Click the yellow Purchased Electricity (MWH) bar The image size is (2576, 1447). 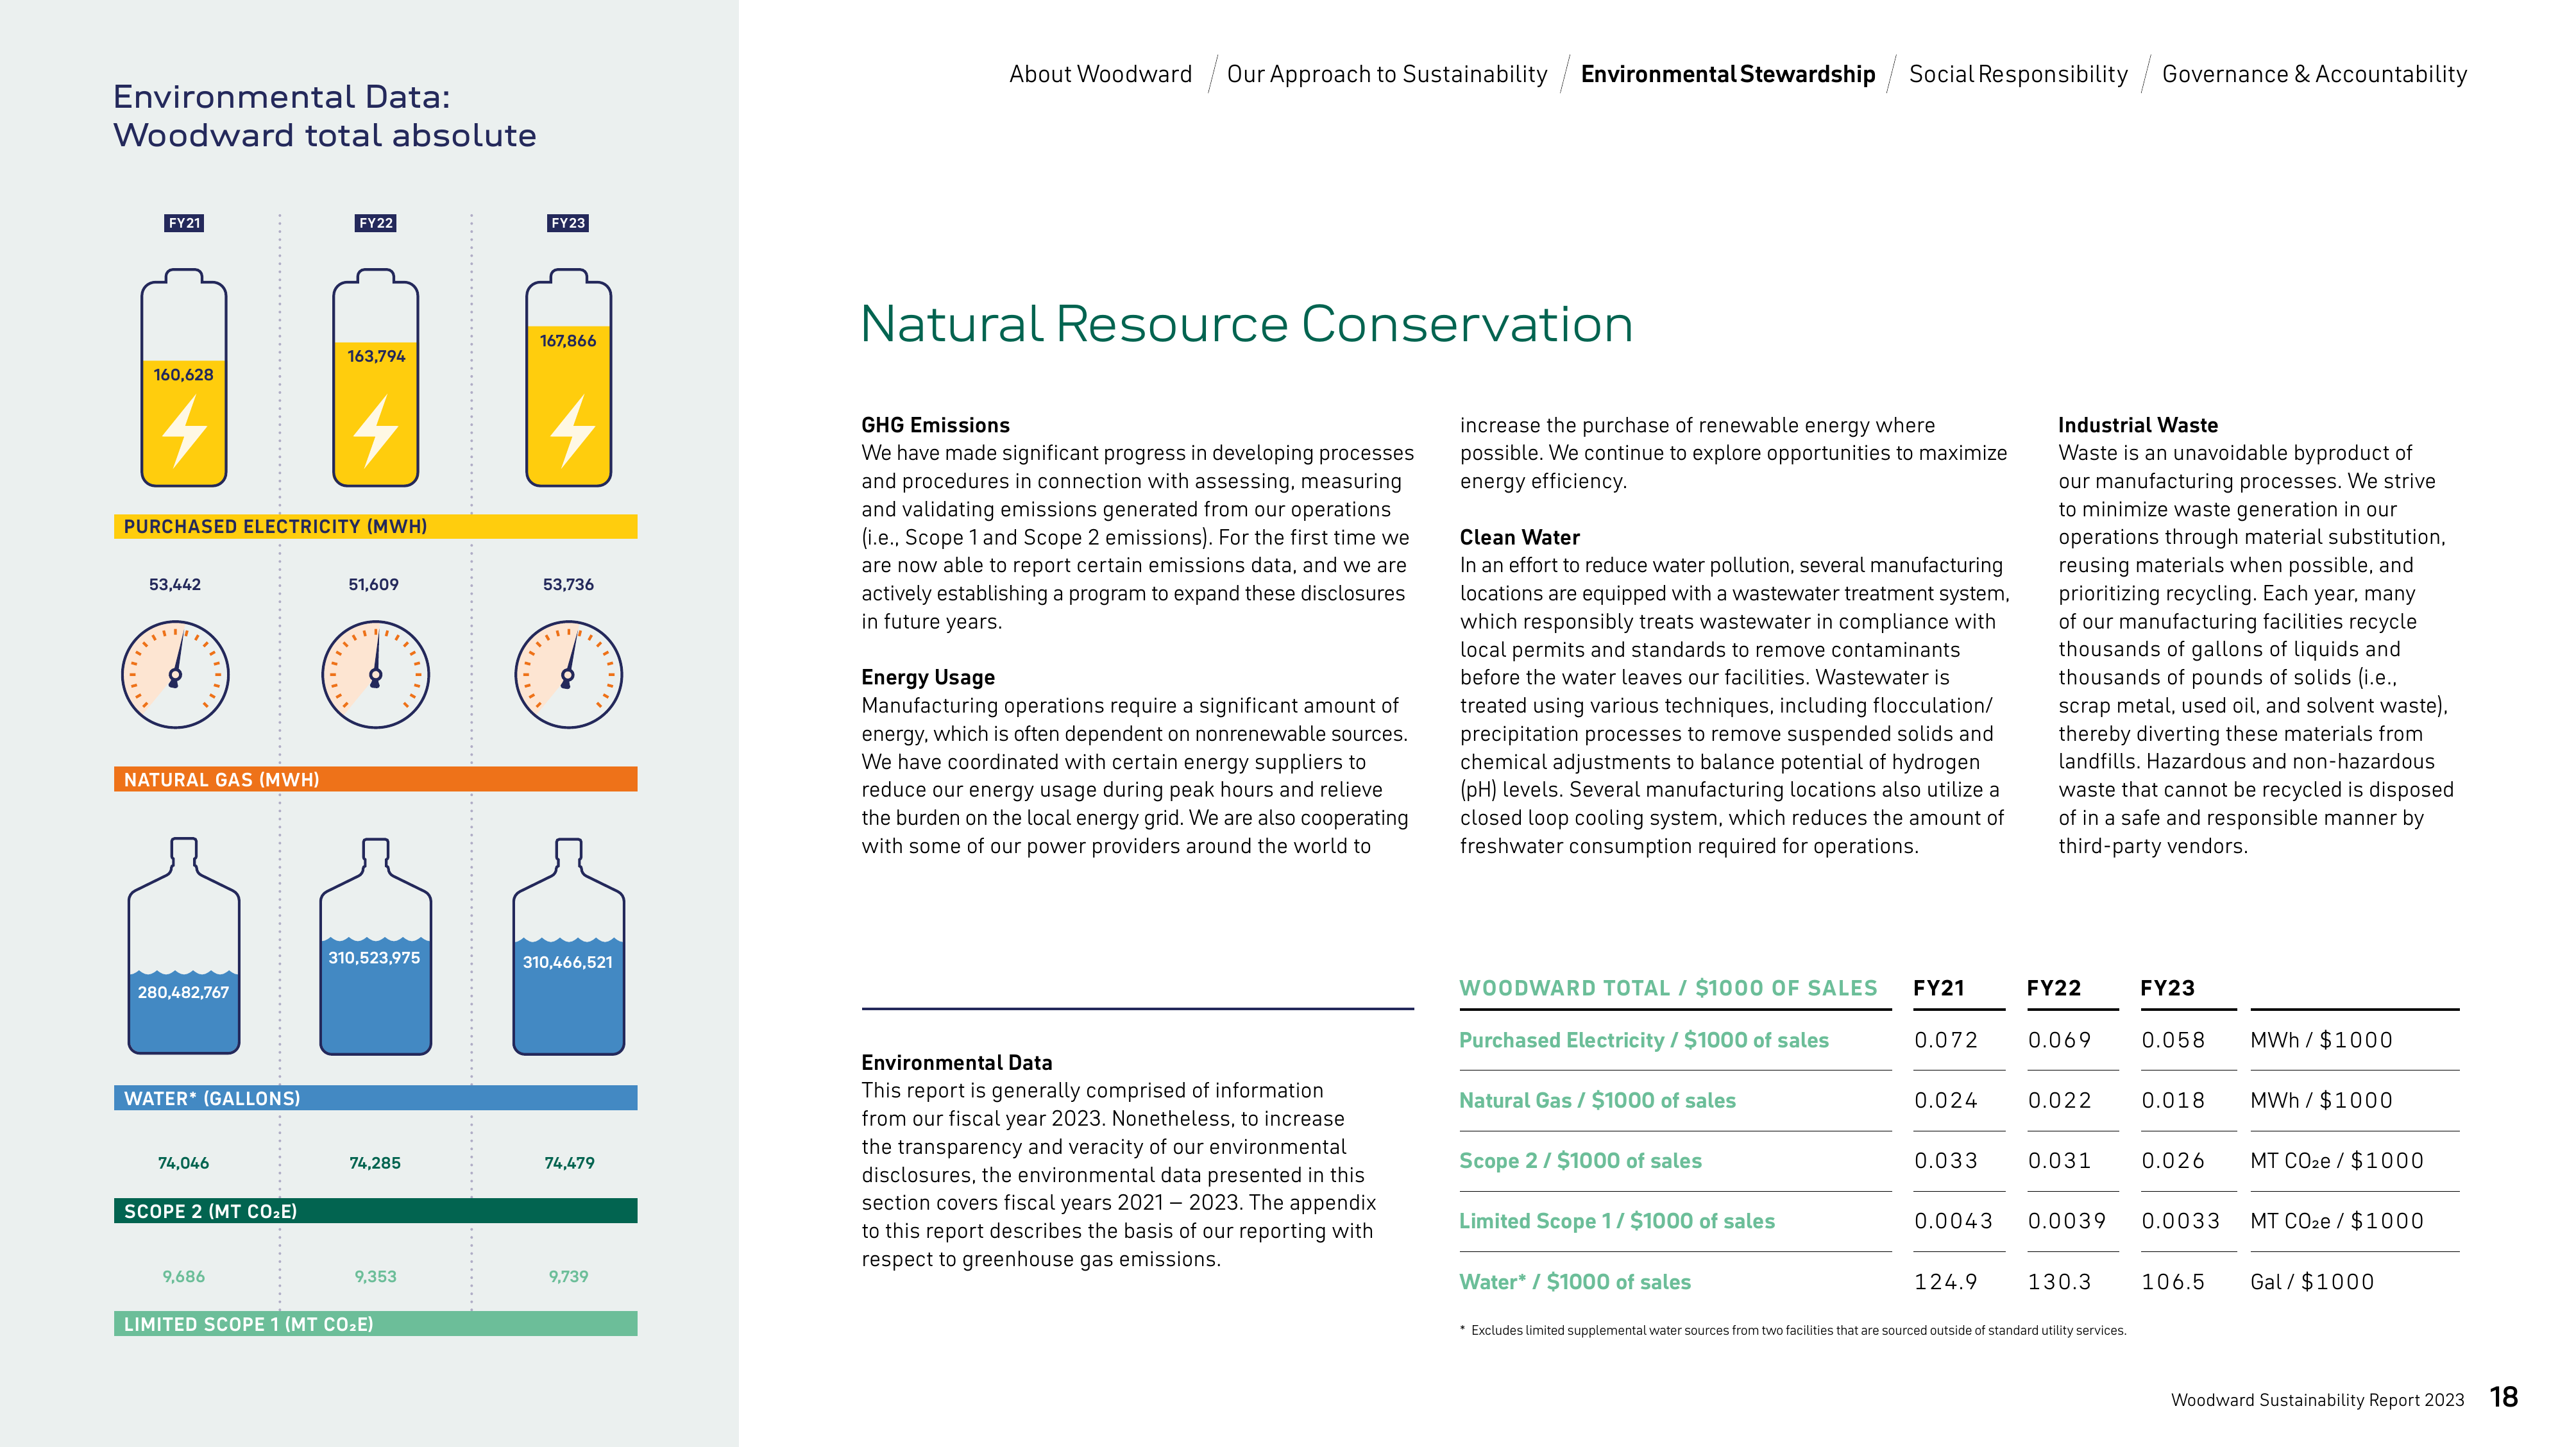click(x=376, y=526)
